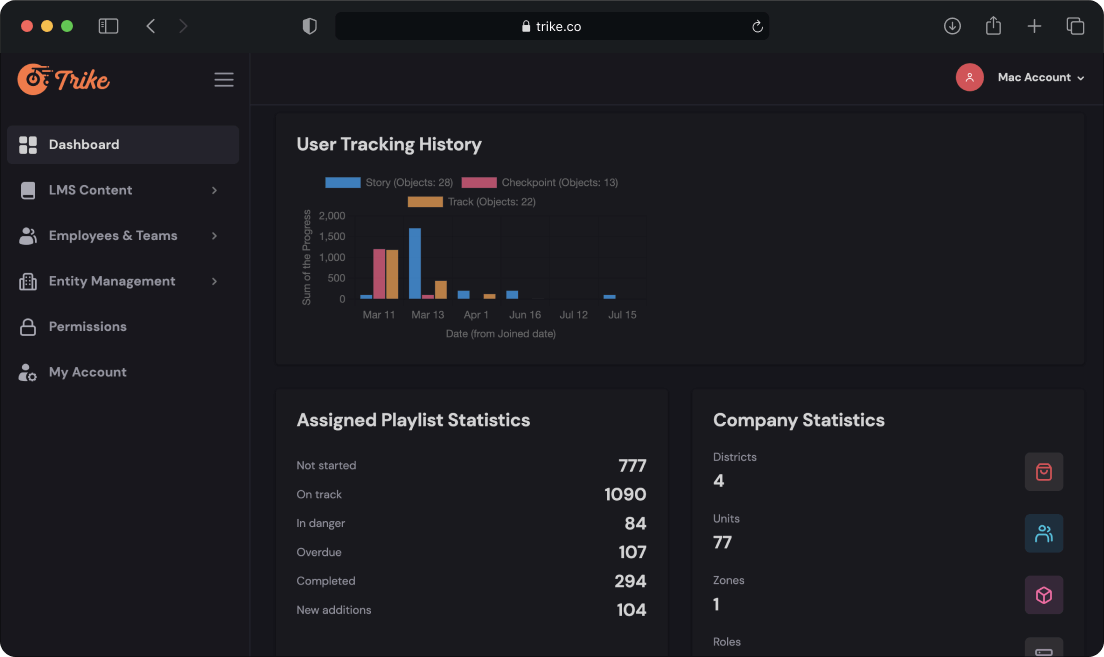Screen dimensions: 1104x657
Task: Open the privacy shield report
Action: (x=310, y=26)
